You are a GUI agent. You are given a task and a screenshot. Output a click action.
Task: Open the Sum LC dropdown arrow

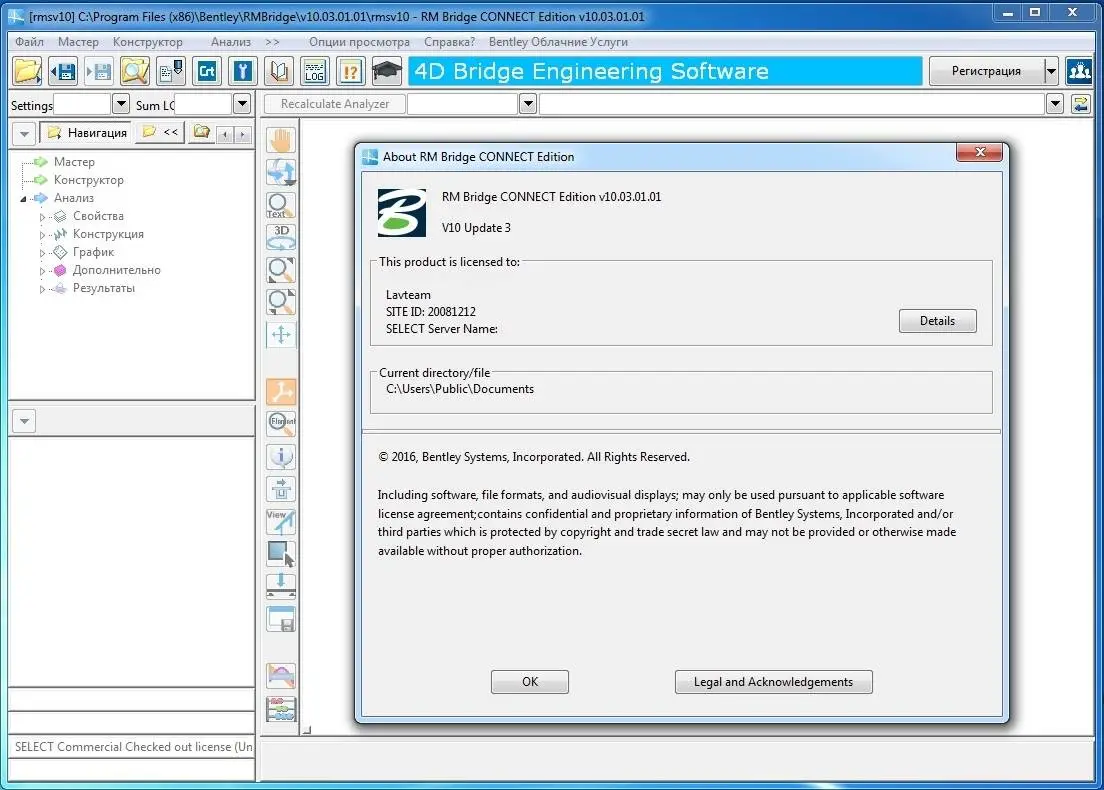[x=242, y=104]
